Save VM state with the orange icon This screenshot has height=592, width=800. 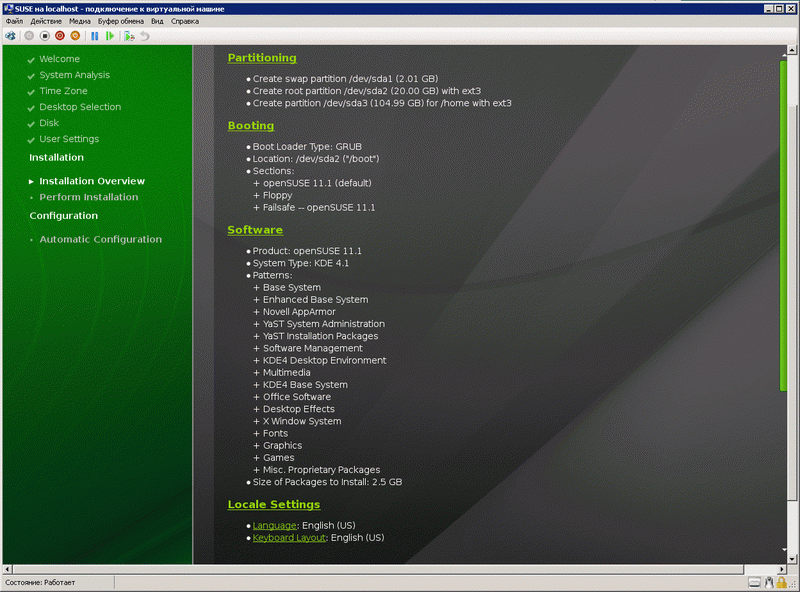75,36
